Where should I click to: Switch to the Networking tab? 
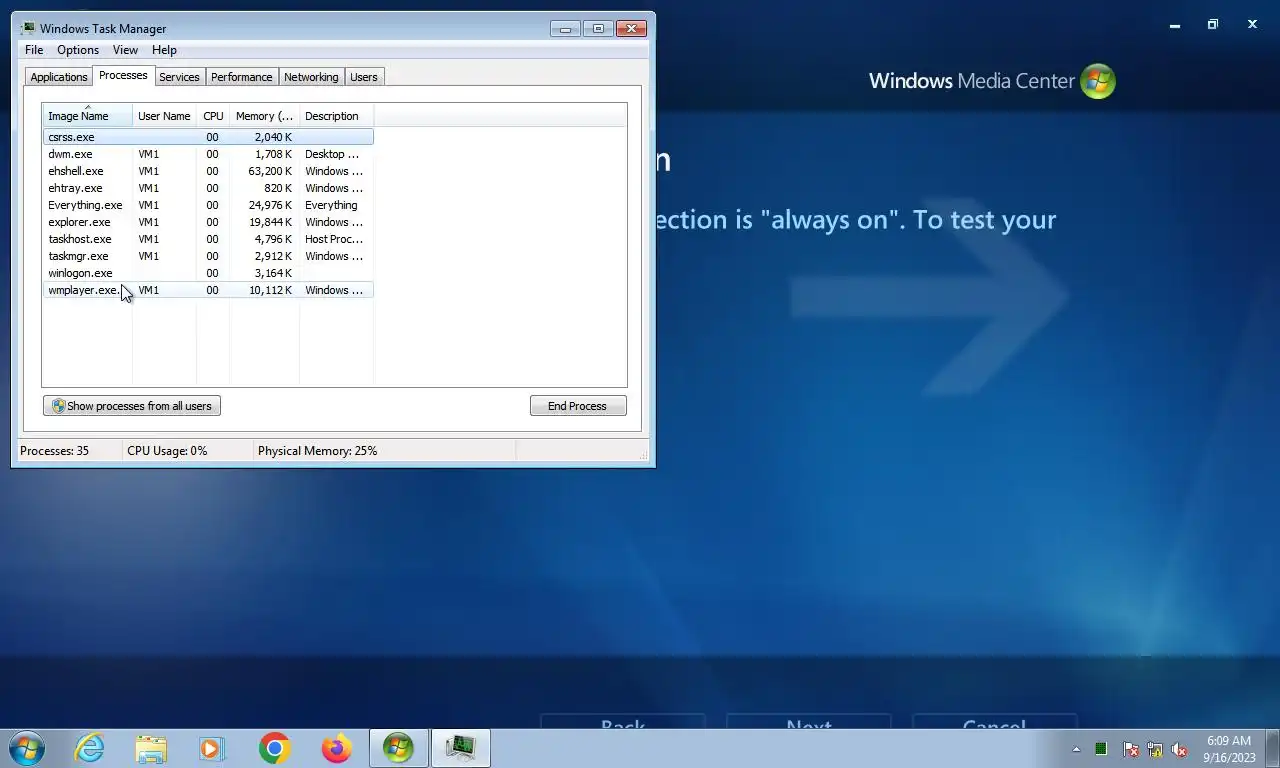(x=311, y=77)
